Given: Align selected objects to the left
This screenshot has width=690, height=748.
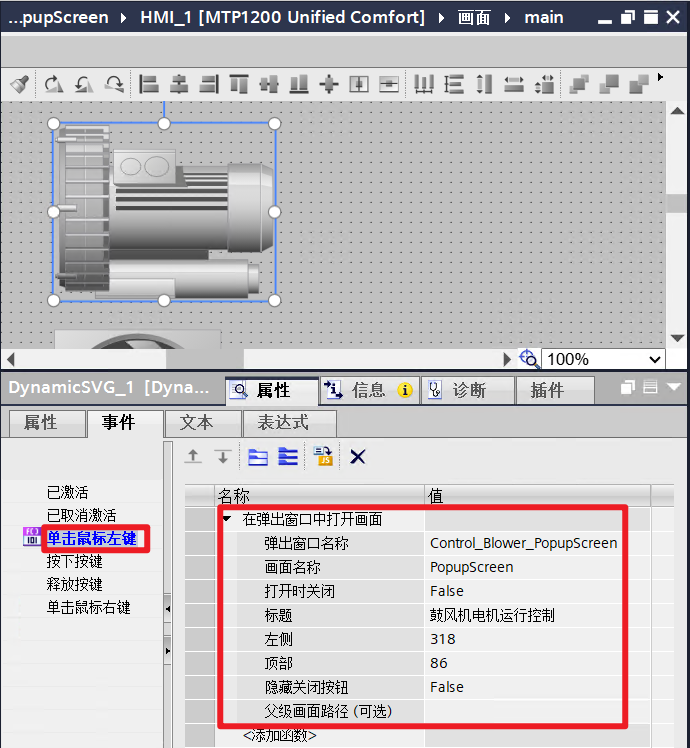Looking at the screenshot, I should coord(149,84).
